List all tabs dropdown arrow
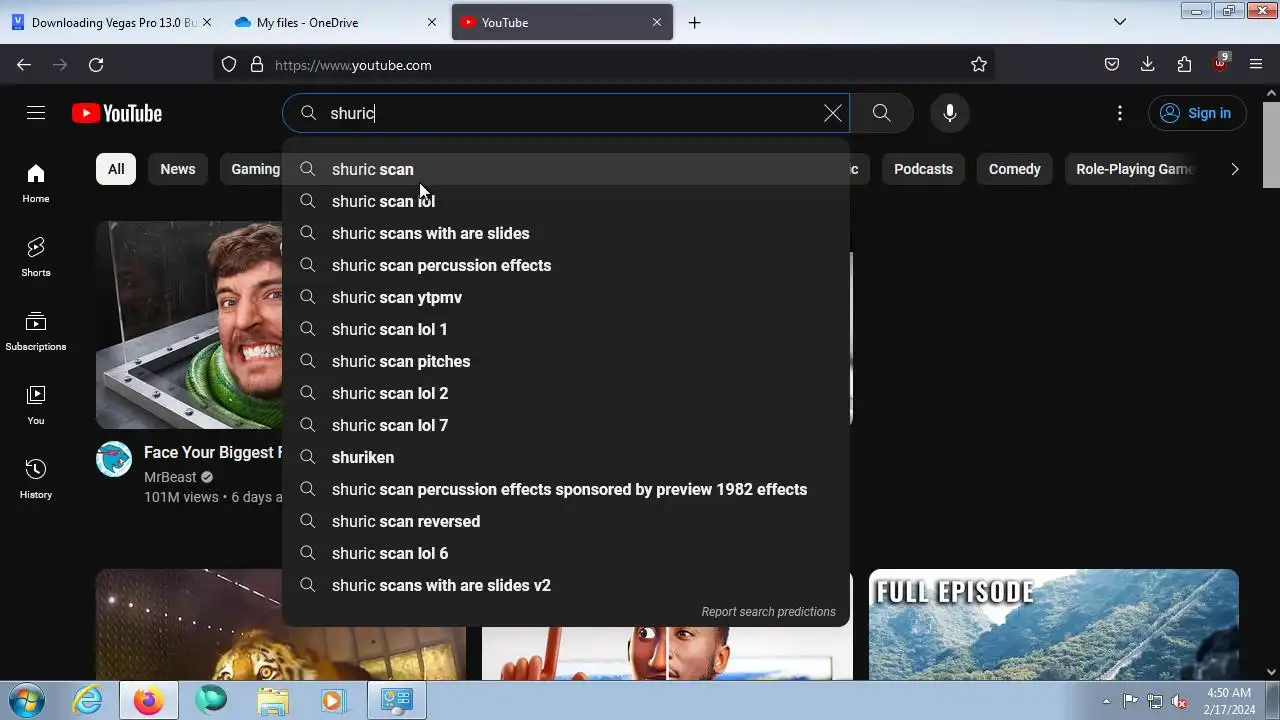 tap(1120, 22)
